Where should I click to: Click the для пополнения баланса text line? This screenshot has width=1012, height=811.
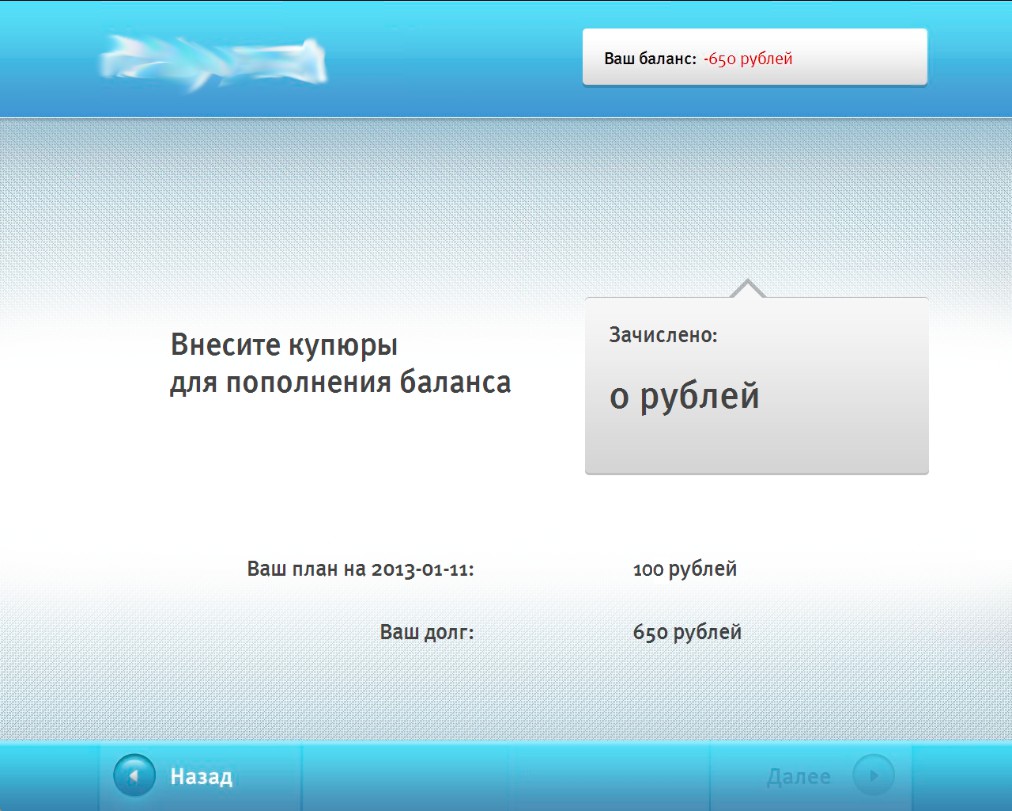(x=341, y=383)
